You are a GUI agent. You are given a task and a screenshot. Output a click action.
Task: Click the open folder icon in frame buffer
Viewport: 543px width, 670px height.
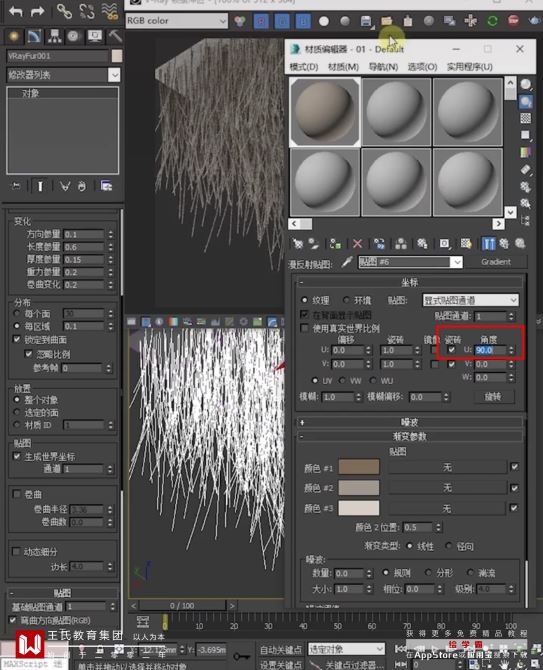(x=387, y=21)
